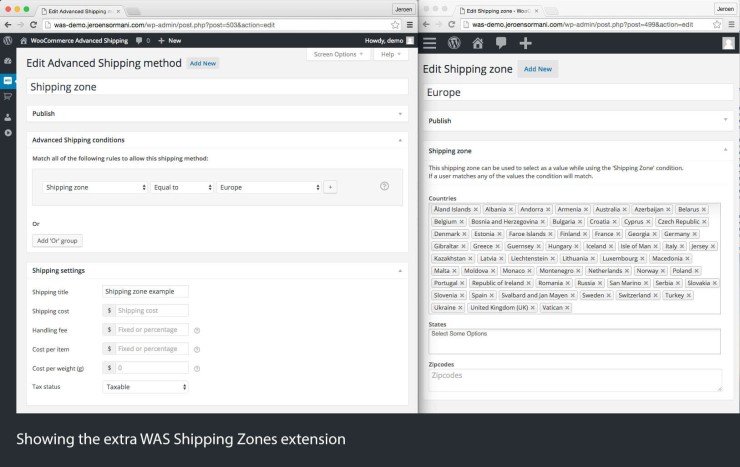Click help icon next to Cost per weight

pos(197,369)
